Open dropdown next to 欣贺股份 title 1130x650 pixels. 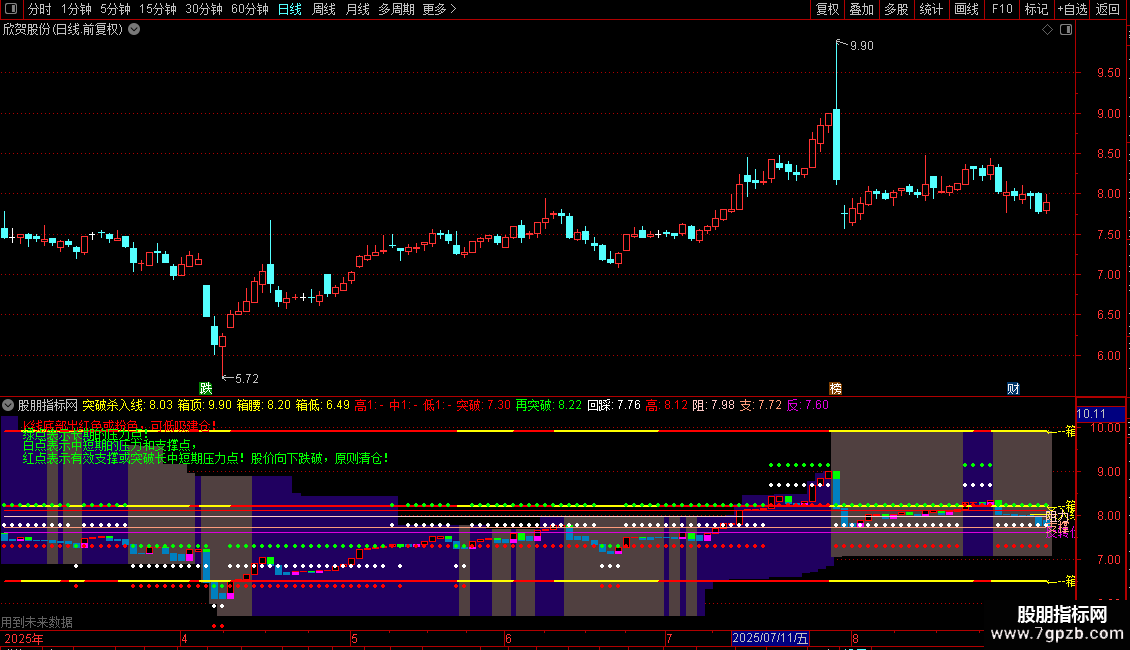click(134, 30)
